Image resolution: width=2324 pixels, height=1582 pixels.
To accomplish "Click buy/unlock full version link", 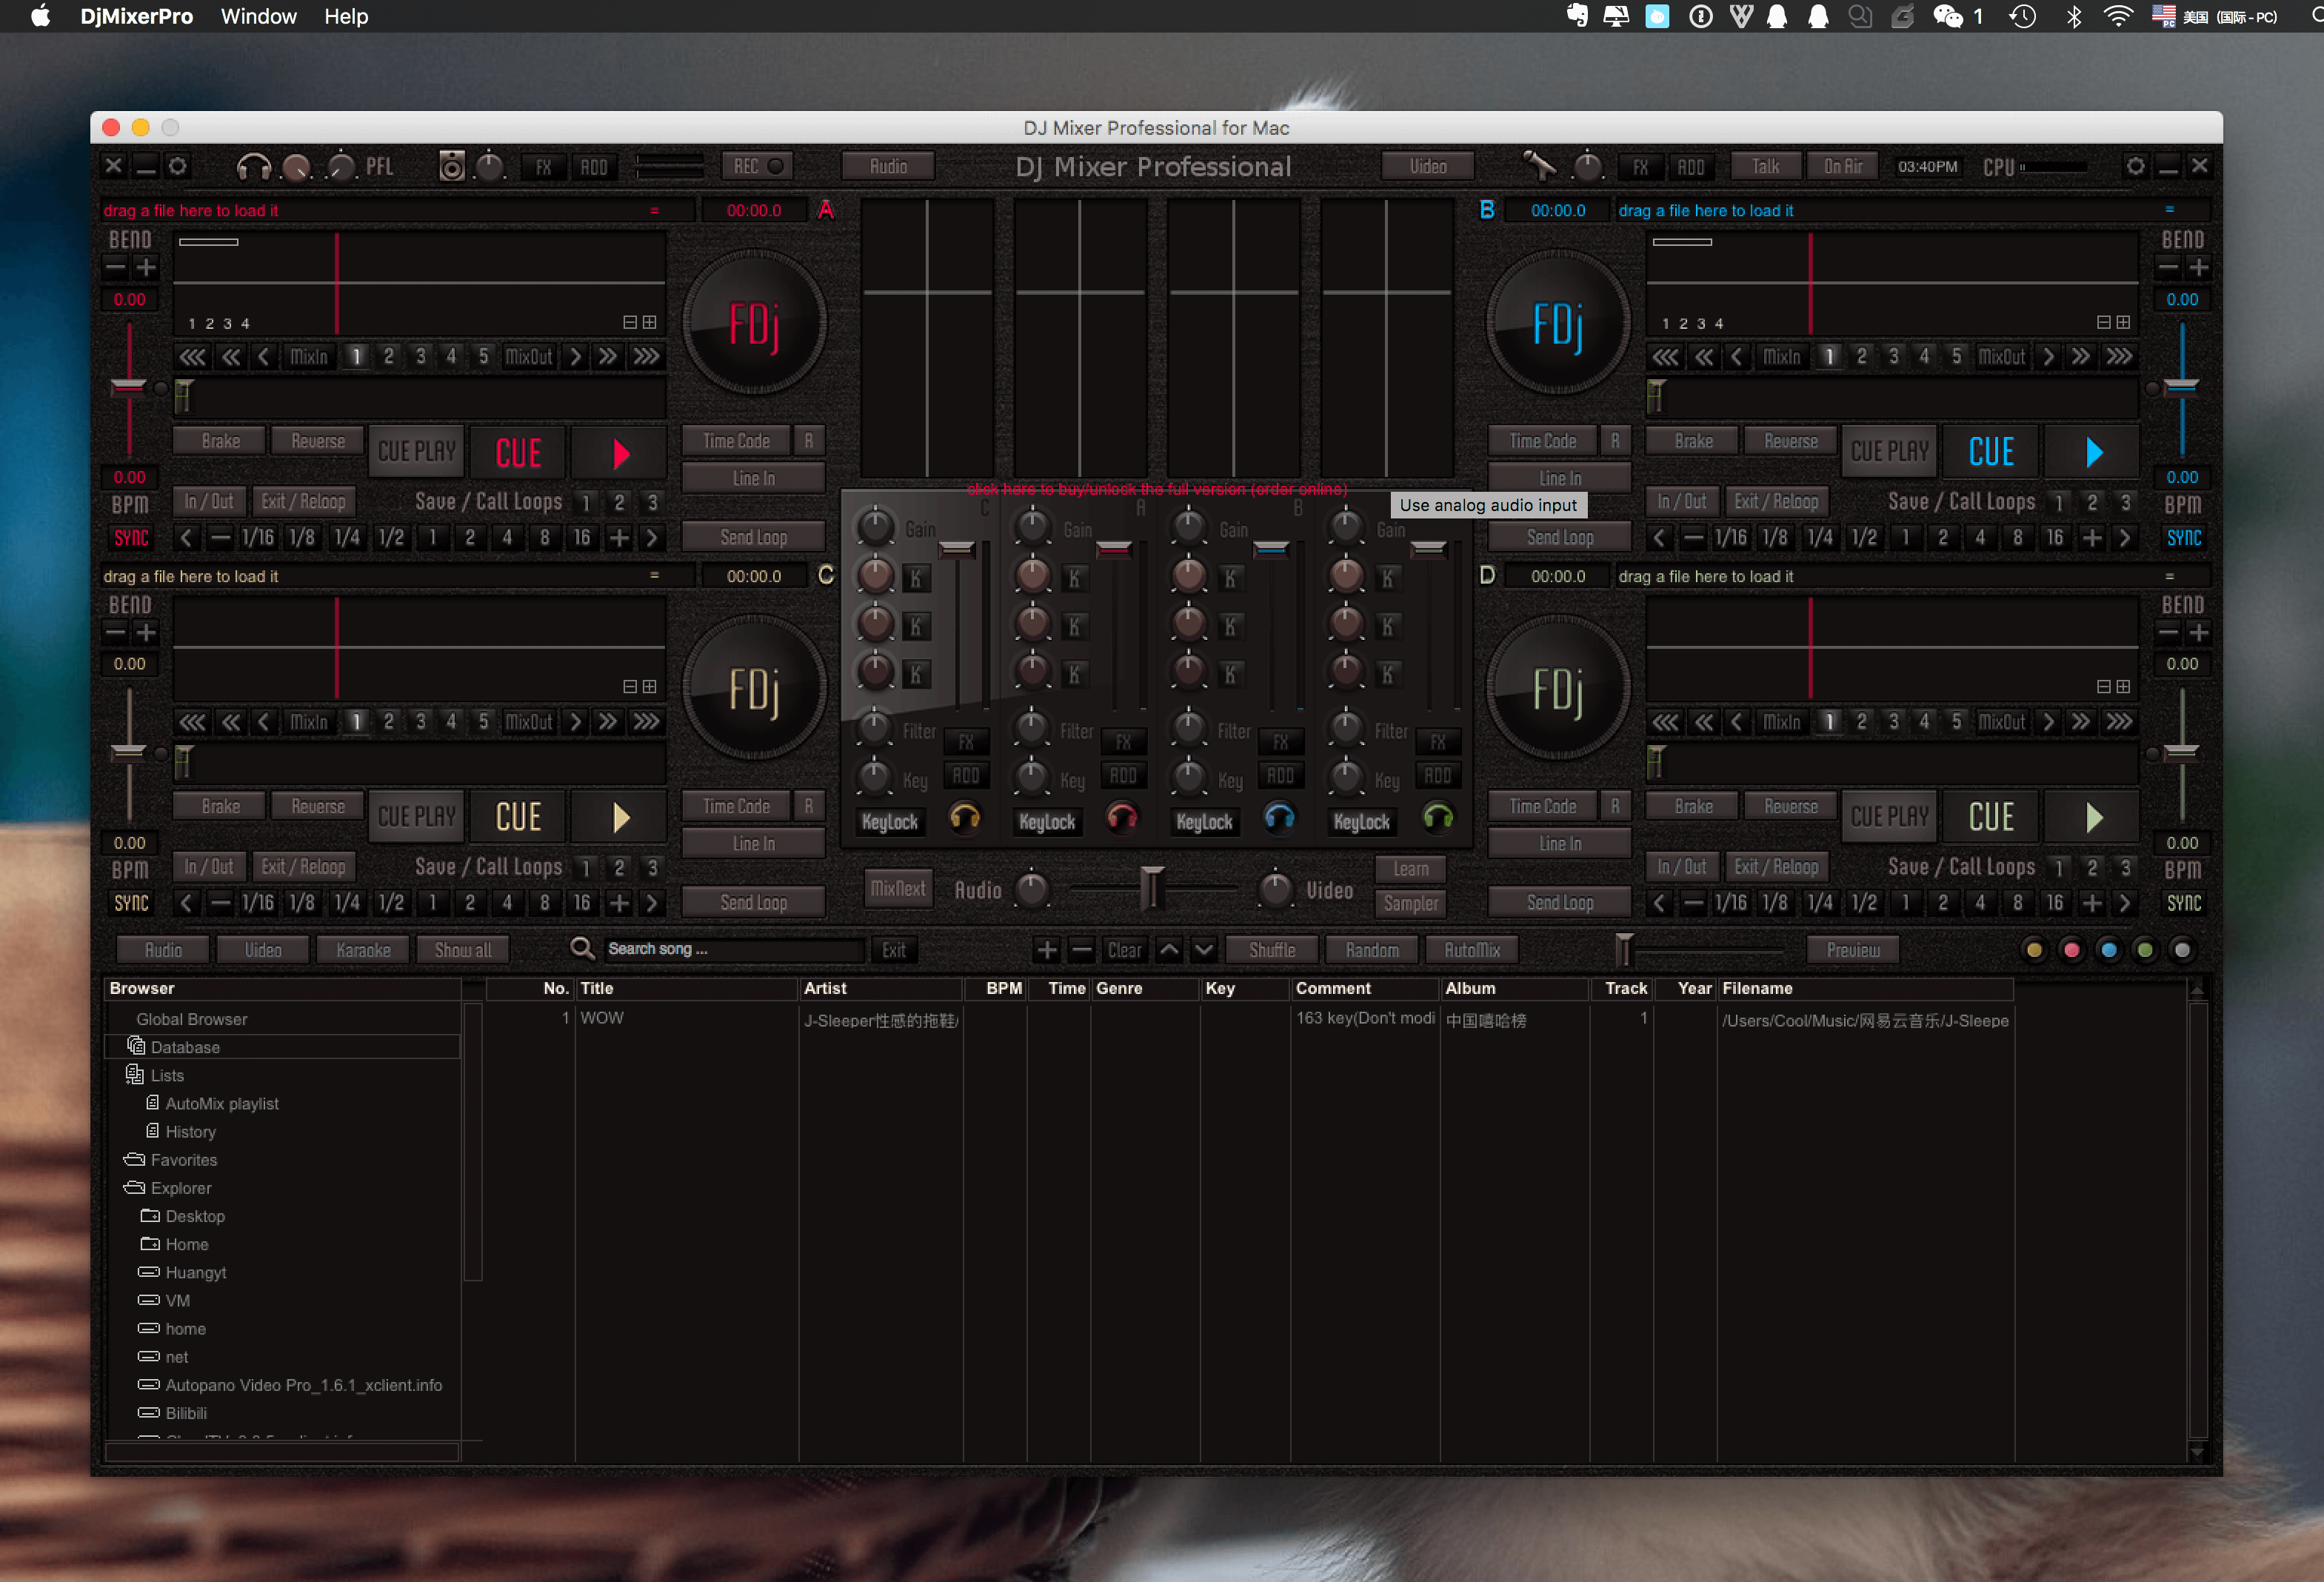I will tap(1157, 489).
